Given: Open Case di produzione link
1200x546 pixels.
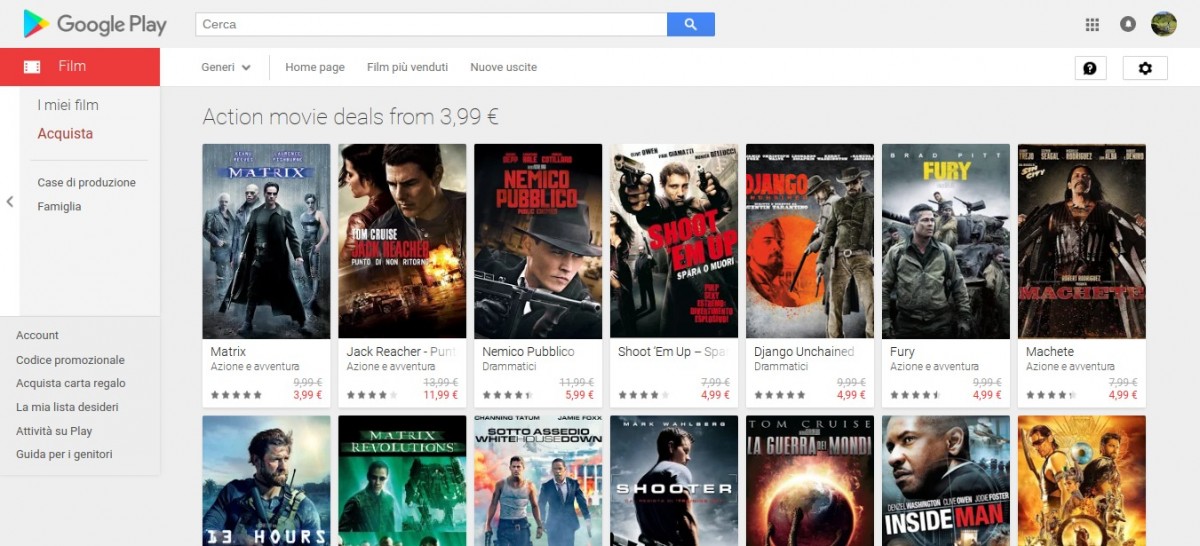Looking at the screenshot, I should click(x=87, y=183).
